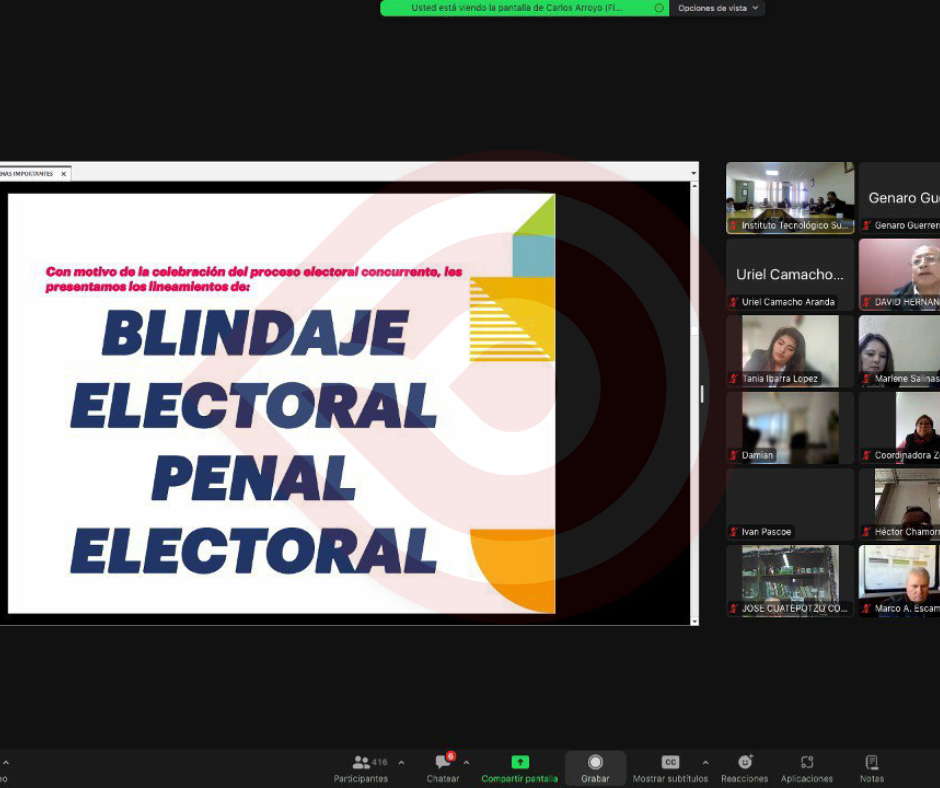Close the shared presentation's document tab
This screenshot has height=788, width=940.
64,174
